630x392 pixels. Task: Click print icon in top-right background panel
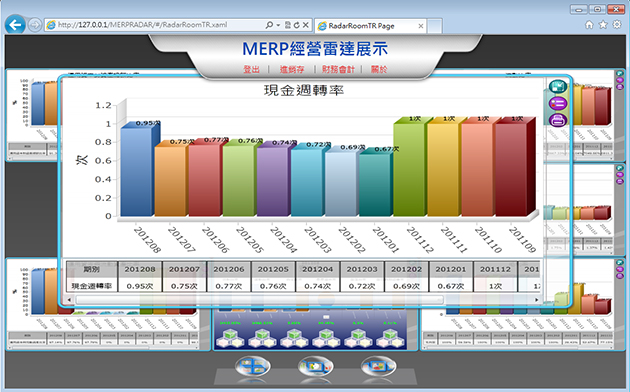620,86
